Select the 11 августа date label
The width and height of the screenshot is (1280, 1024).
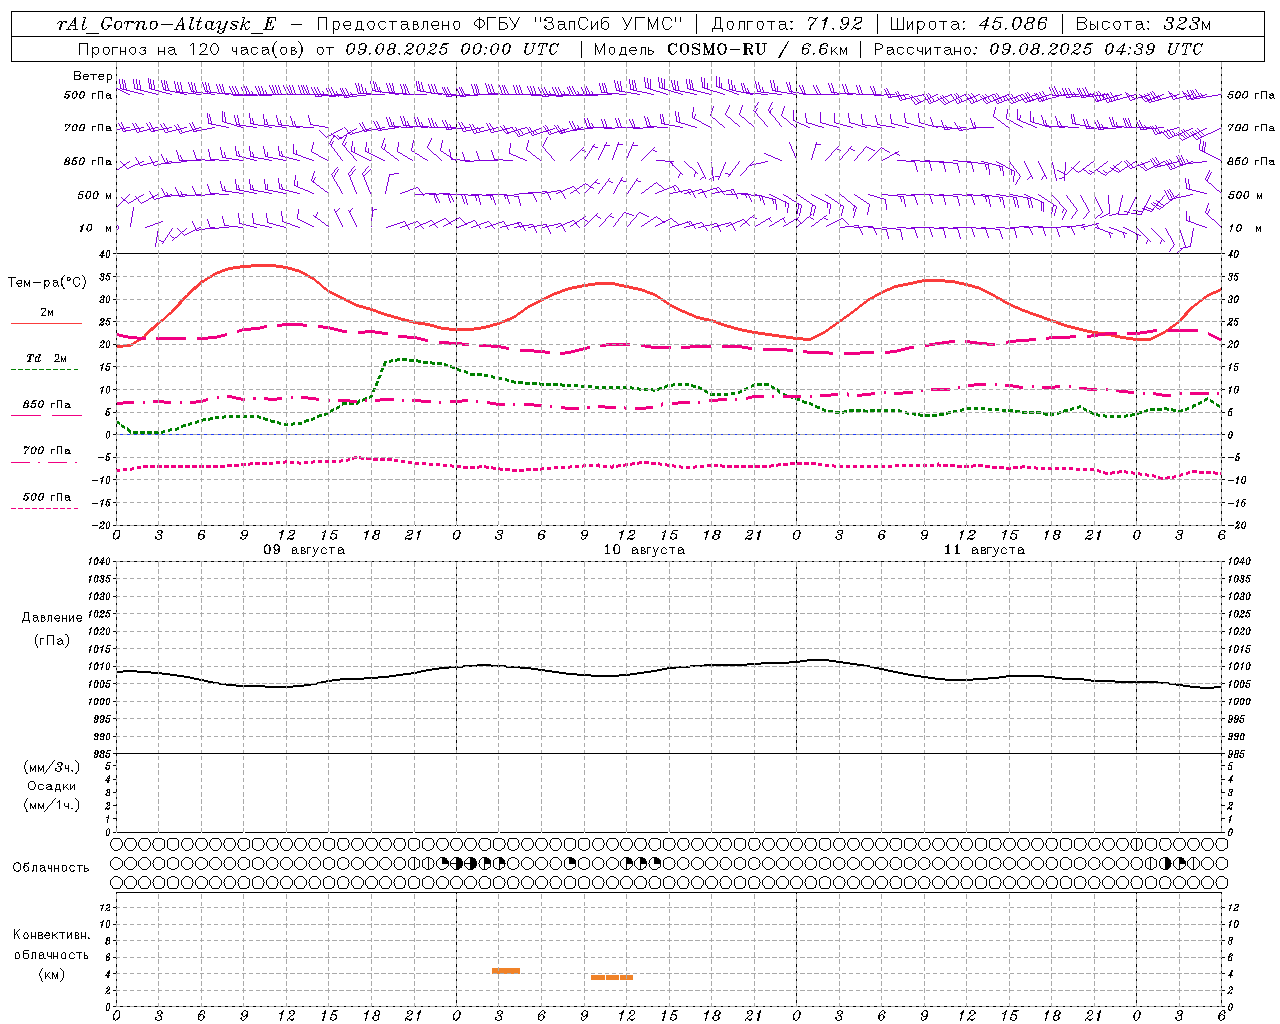(x=984, y=550)
